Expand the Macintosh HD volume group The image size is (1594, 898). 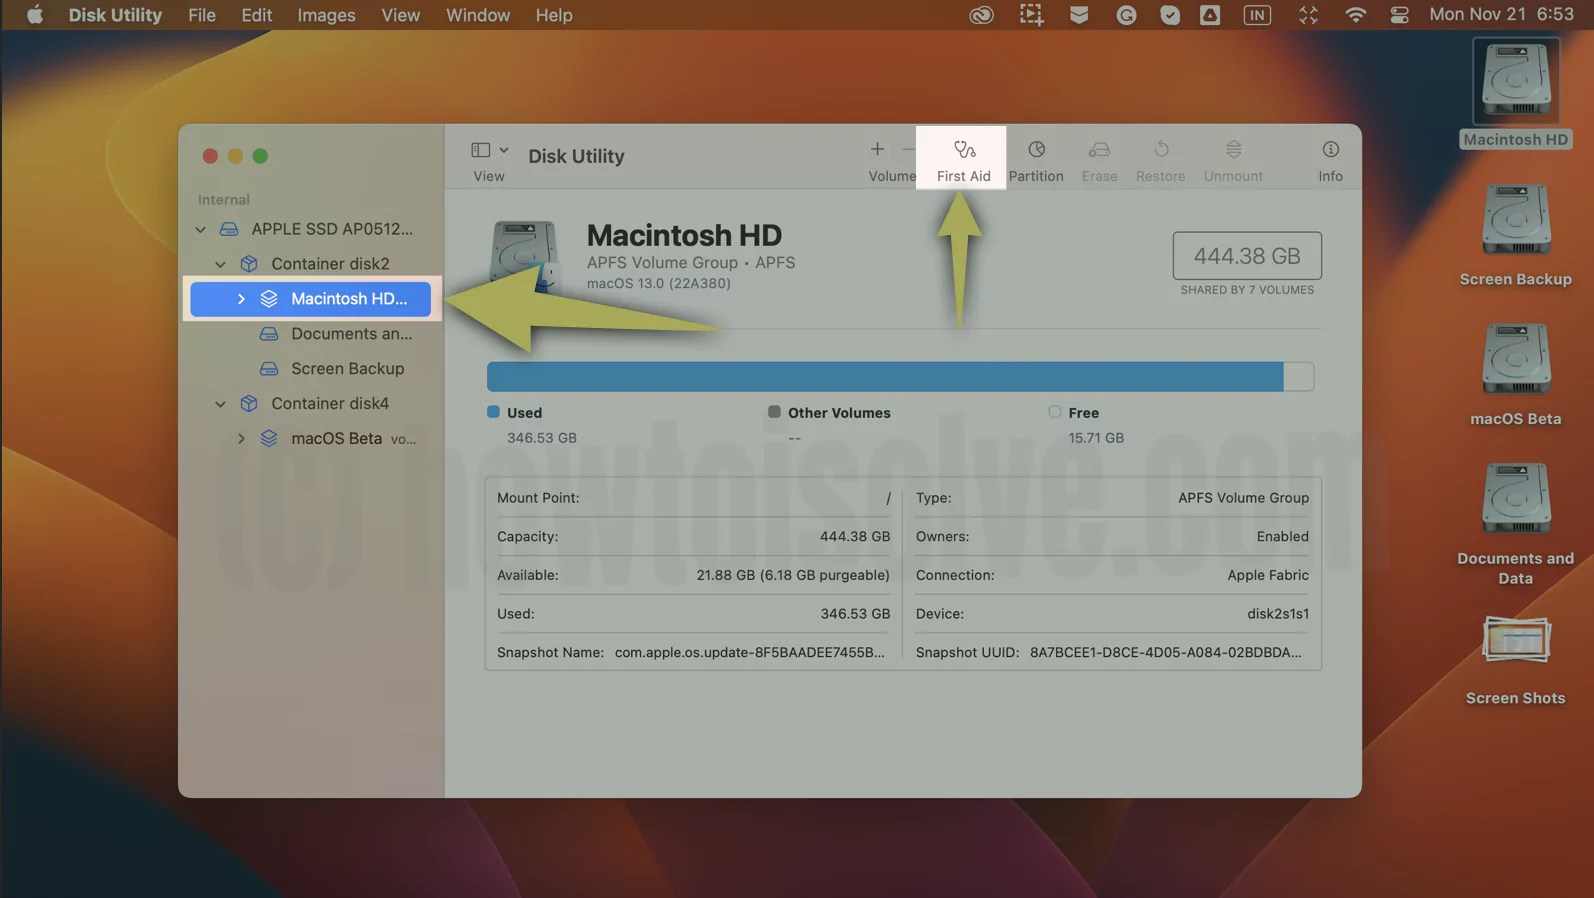tap(241, 299)
